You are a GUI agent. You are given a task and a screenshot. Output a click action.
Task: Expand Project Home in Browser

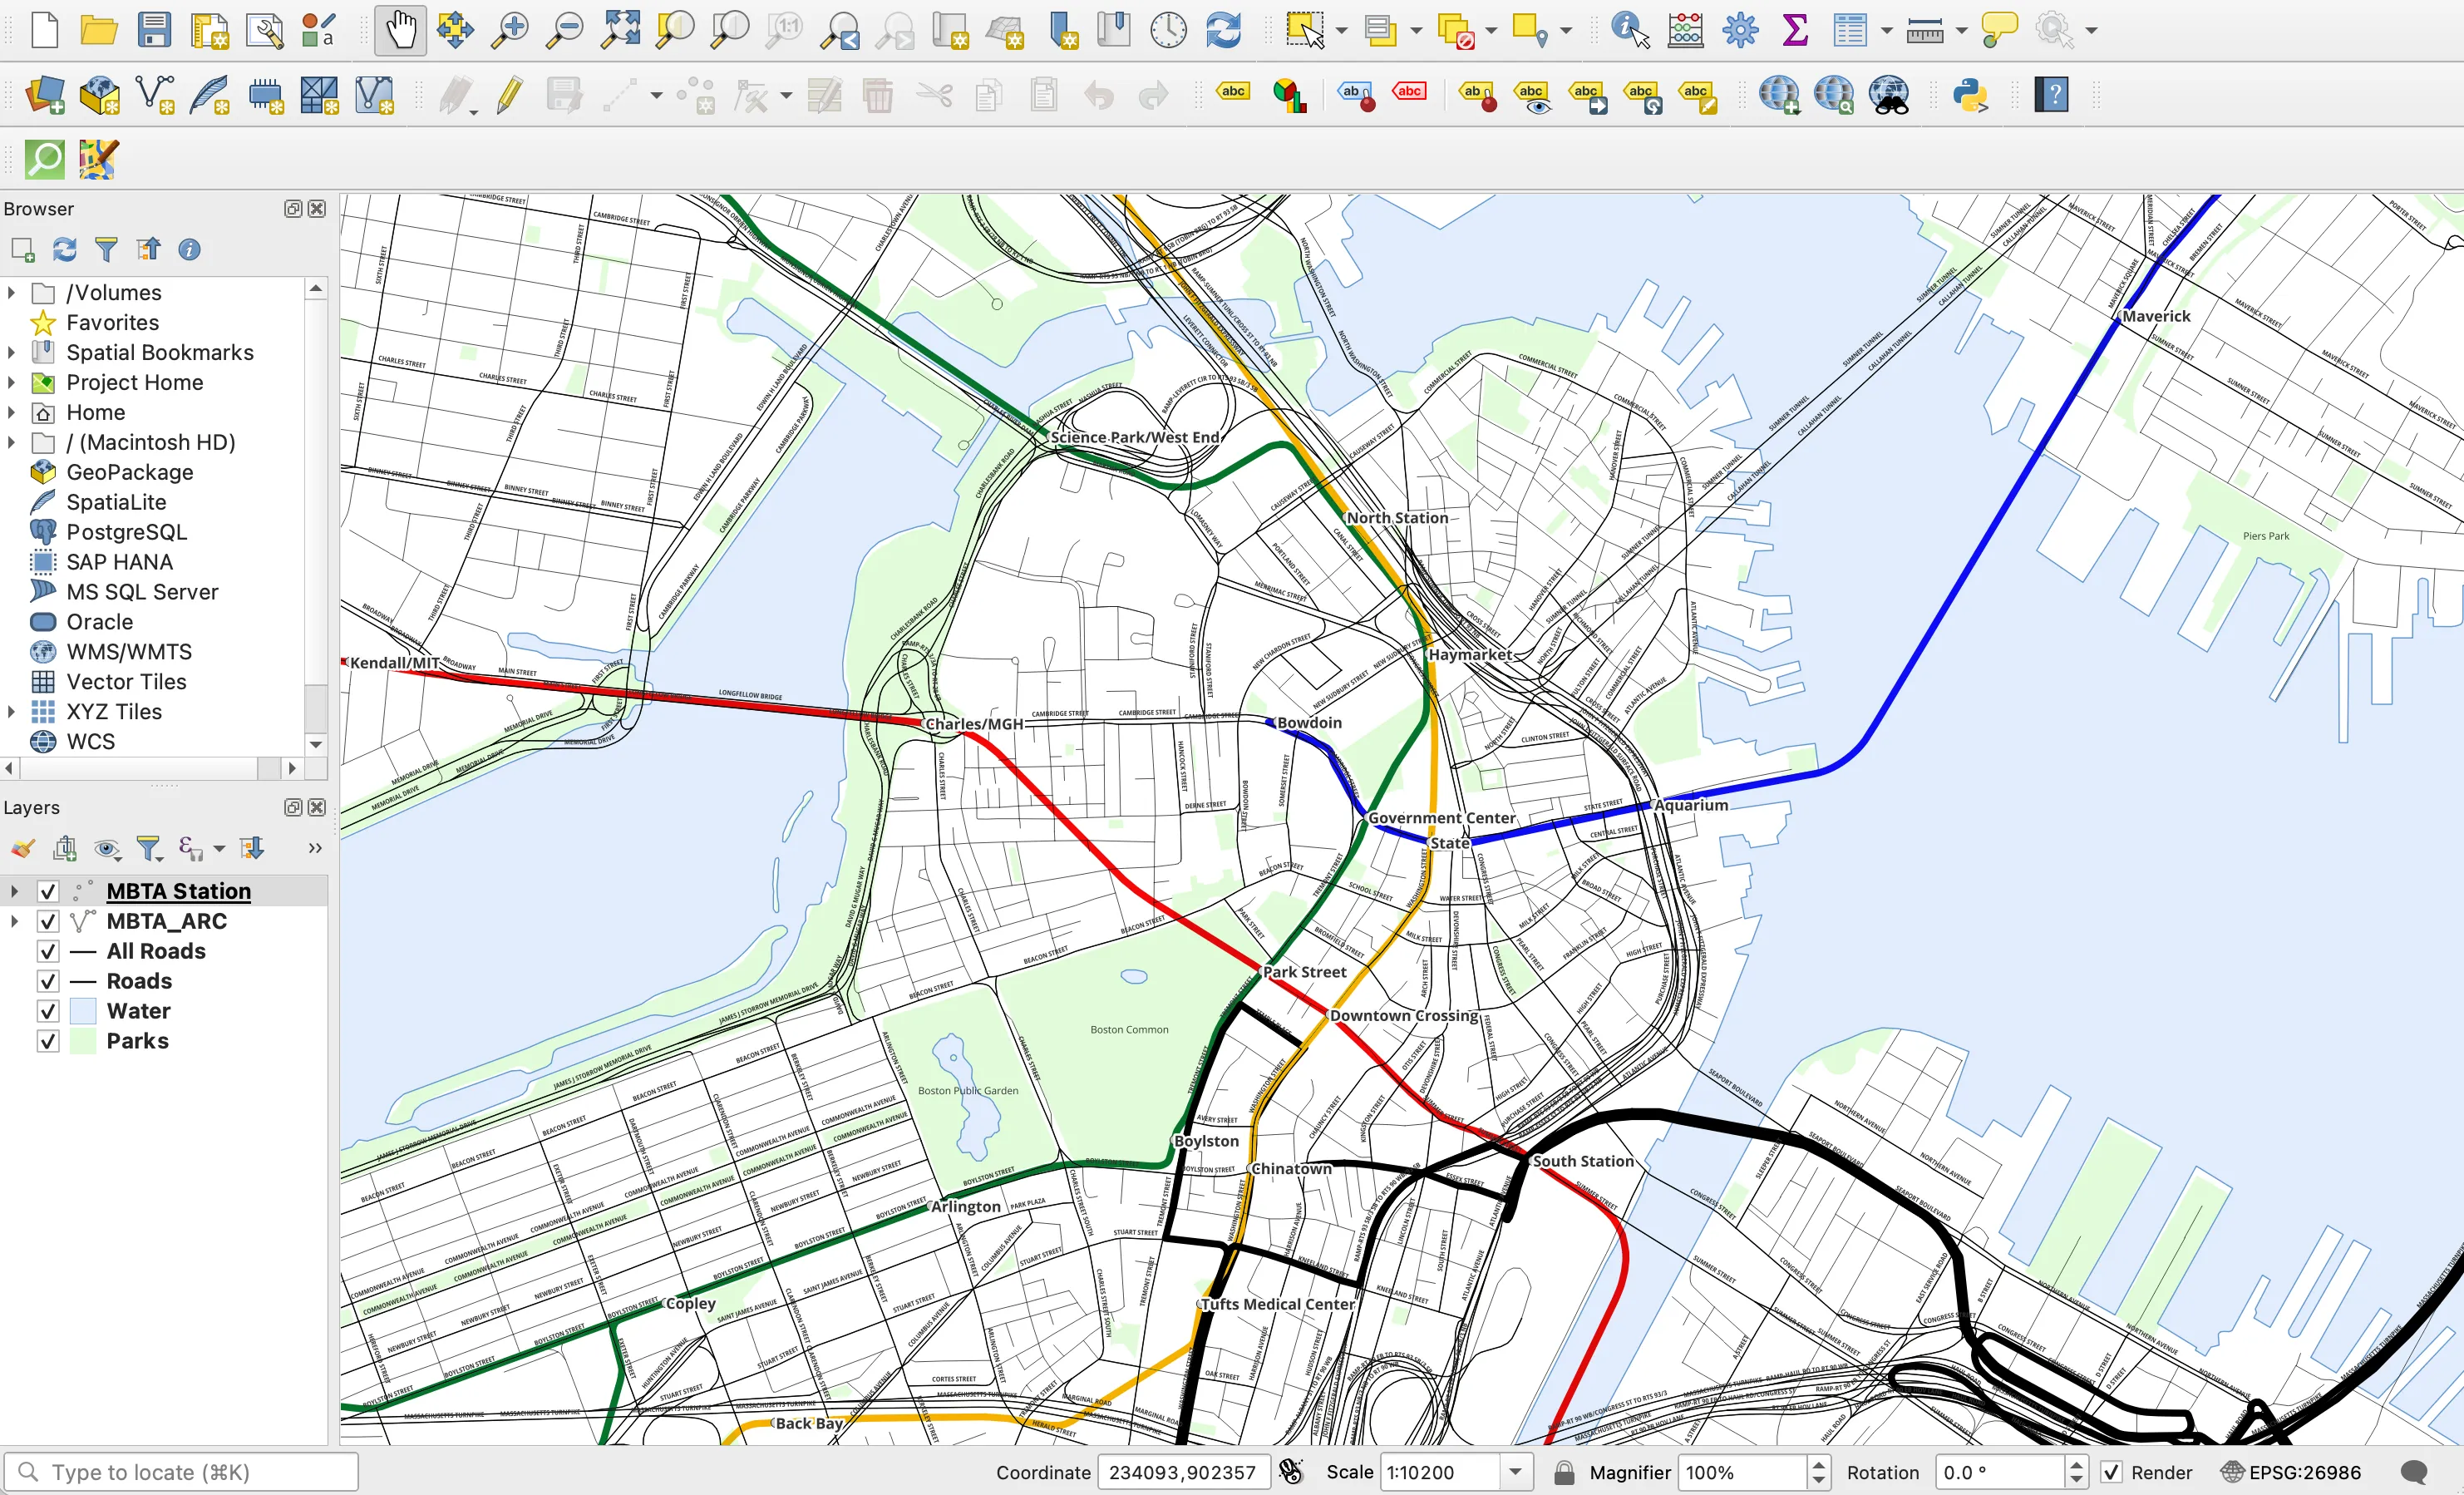(x=12, y=383)
